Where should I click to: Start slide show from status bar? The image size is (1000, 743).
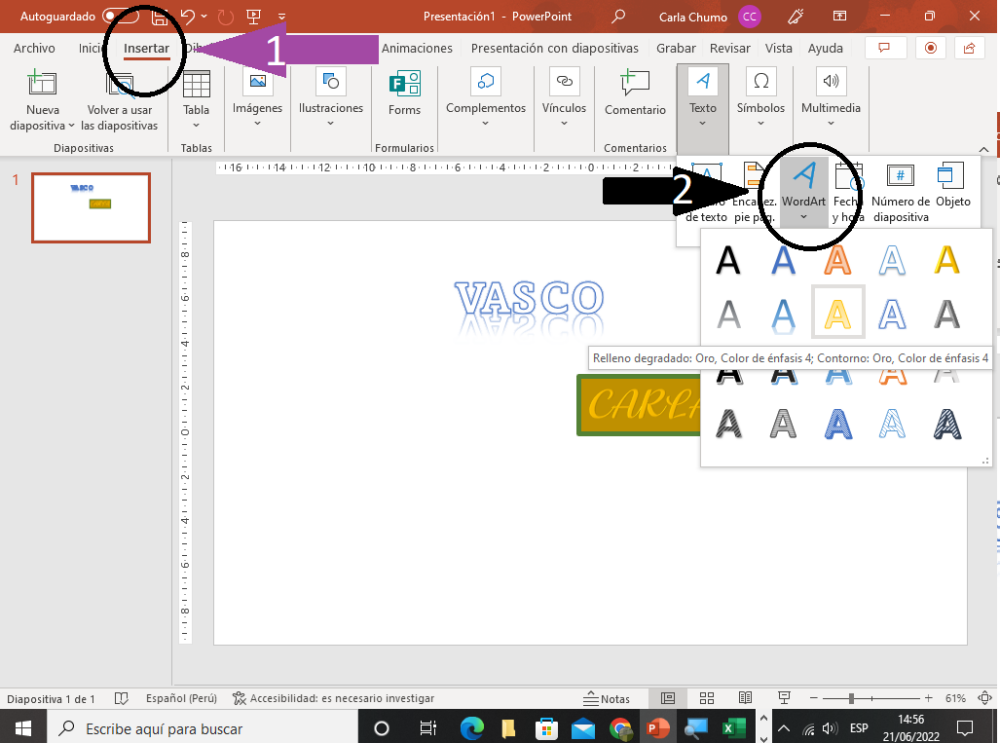(784, 698)
